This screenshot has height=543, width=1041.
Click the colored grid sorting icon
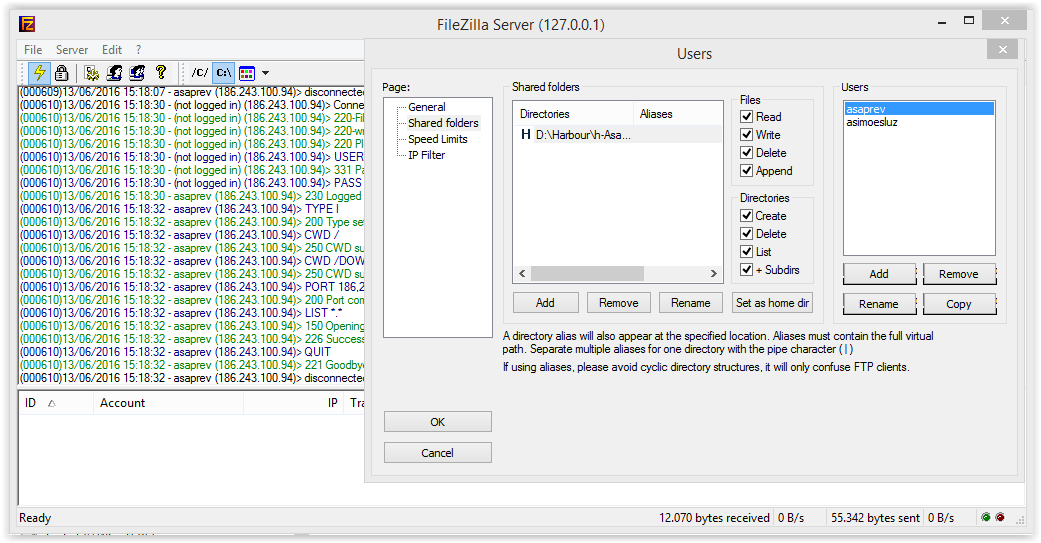pos(247,73)
